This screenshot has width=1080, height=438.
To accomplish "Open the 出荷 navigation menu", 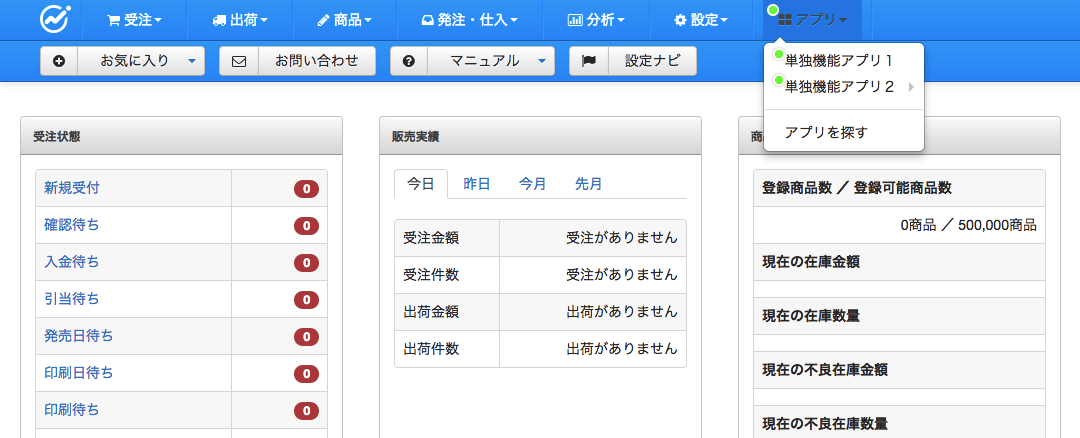I will [x=240, y=19].
